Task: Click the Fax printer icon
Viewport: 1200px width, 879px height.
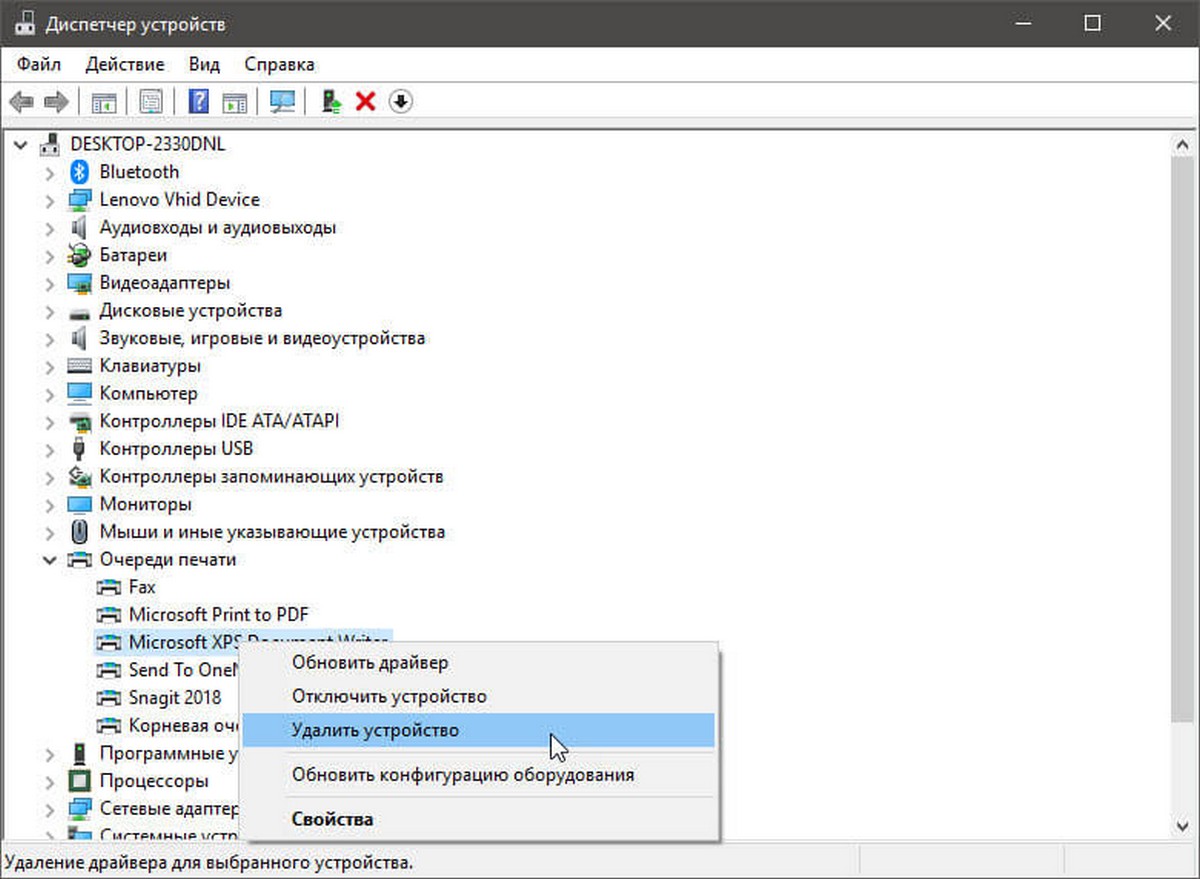Action: click(108, 587)
